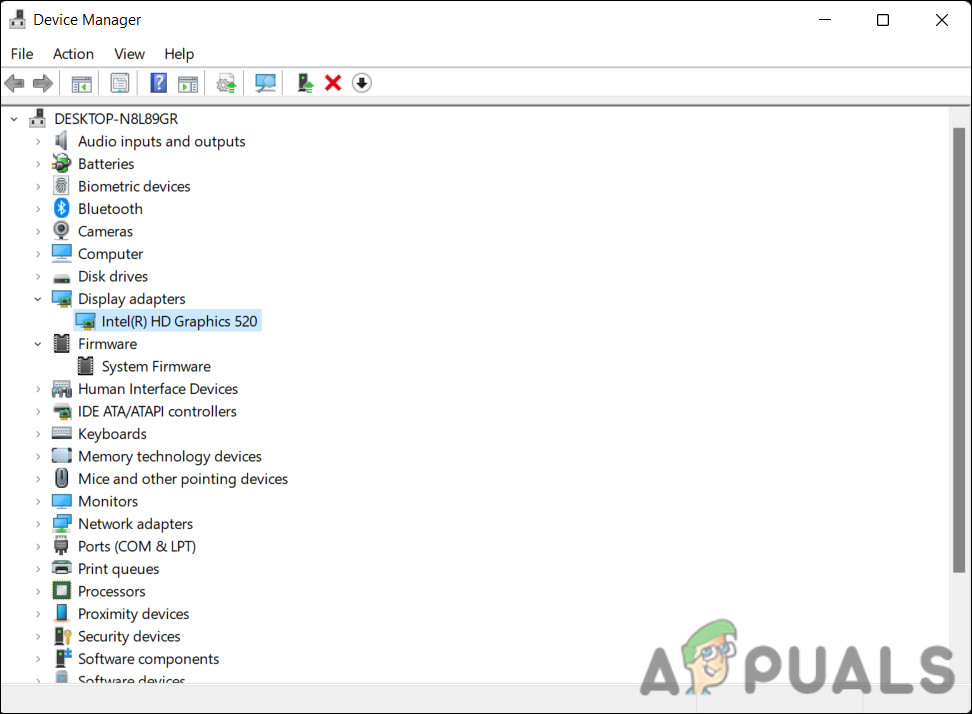Click the Enable device toolbar icon
The image size is (972, 714).
coord(305,83)
